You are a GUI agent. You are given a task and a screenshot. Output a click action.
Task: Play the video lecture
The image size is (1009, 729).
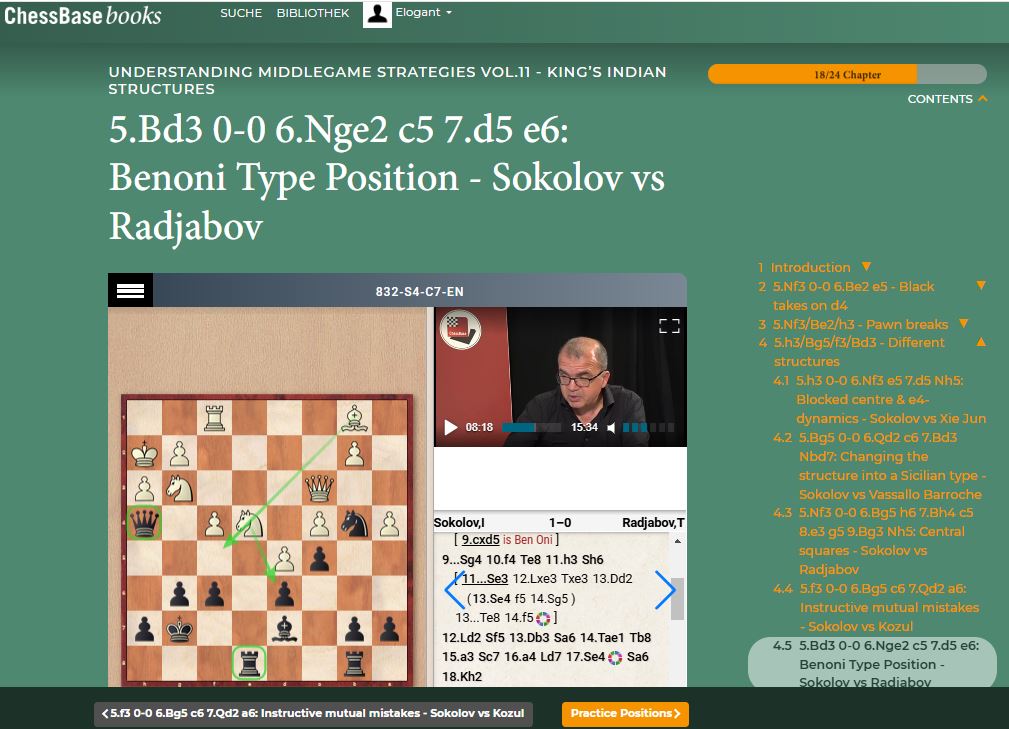[450, 428]
